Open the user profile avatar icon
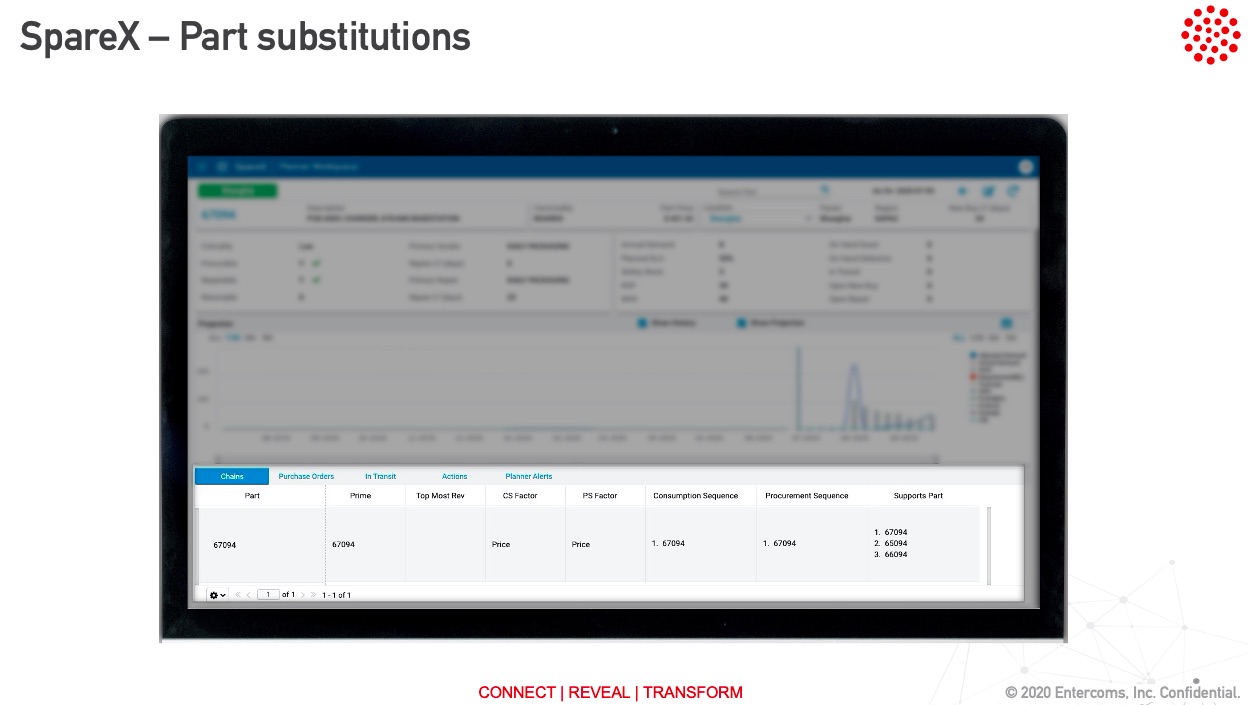The width and height of the screenshot is (1249, 705). pyautogui.click(x=1025, y=167)
